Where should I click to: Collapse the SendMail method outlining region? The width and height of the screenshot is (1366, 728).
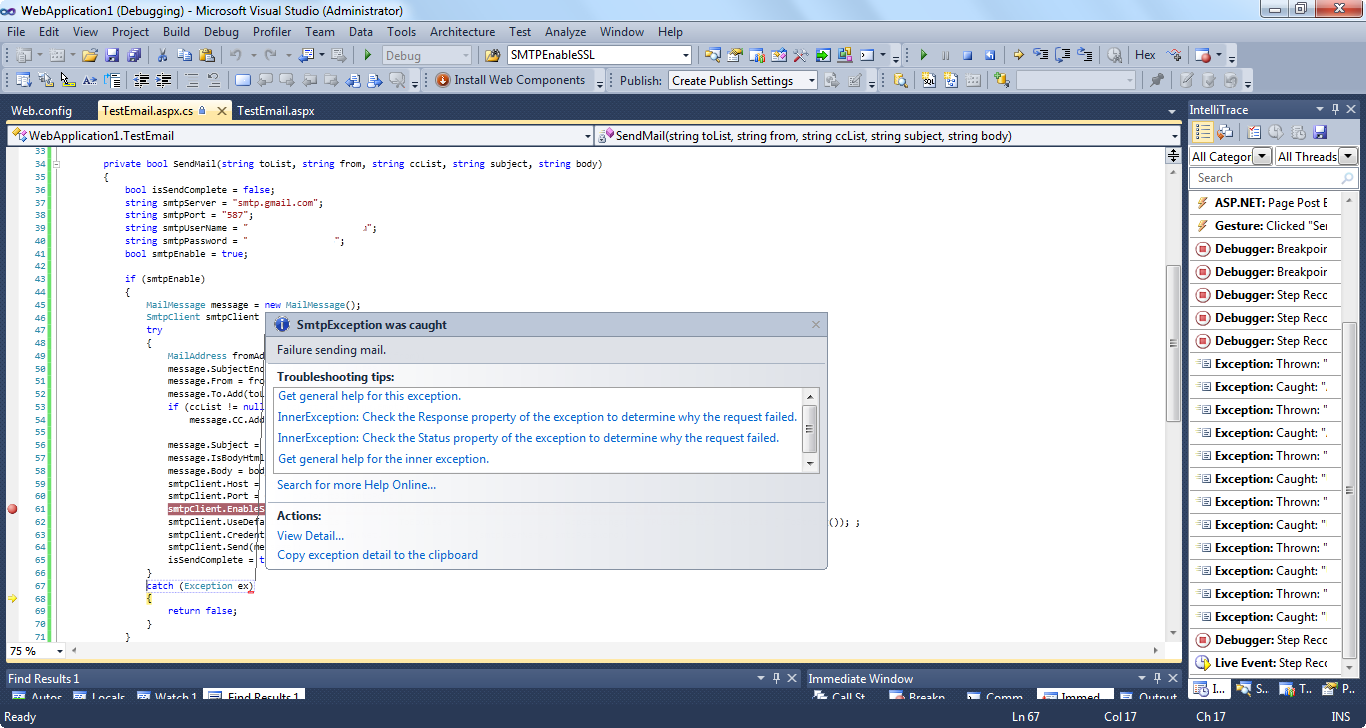click(x=58, y=163)
